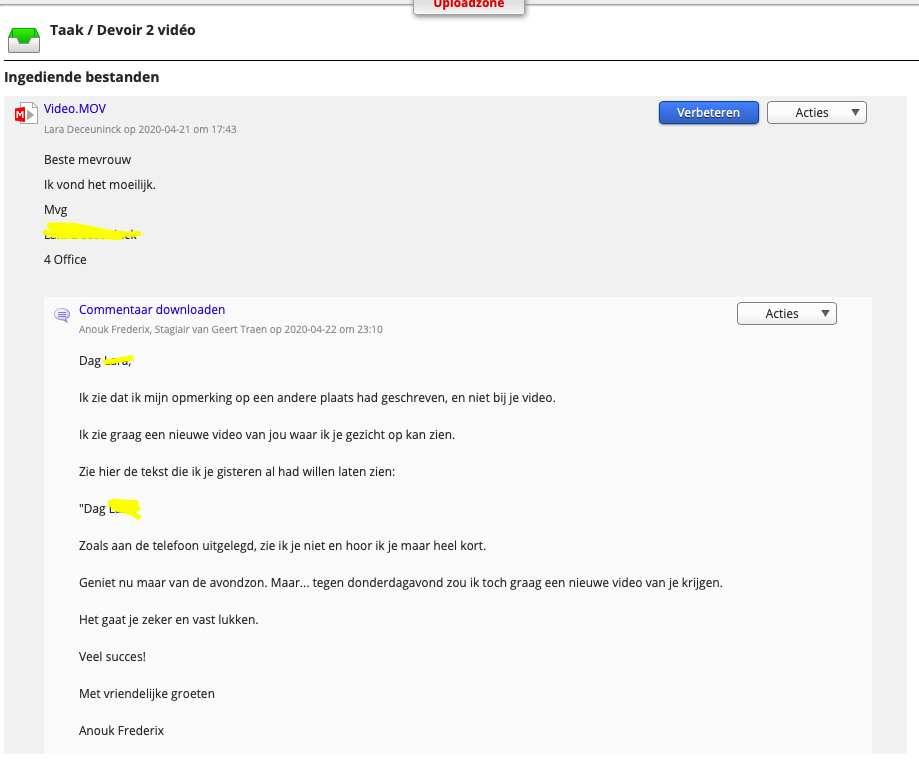
Task: Expand the Acties dropdown beside Verbeteren
Action: point(816,113)
